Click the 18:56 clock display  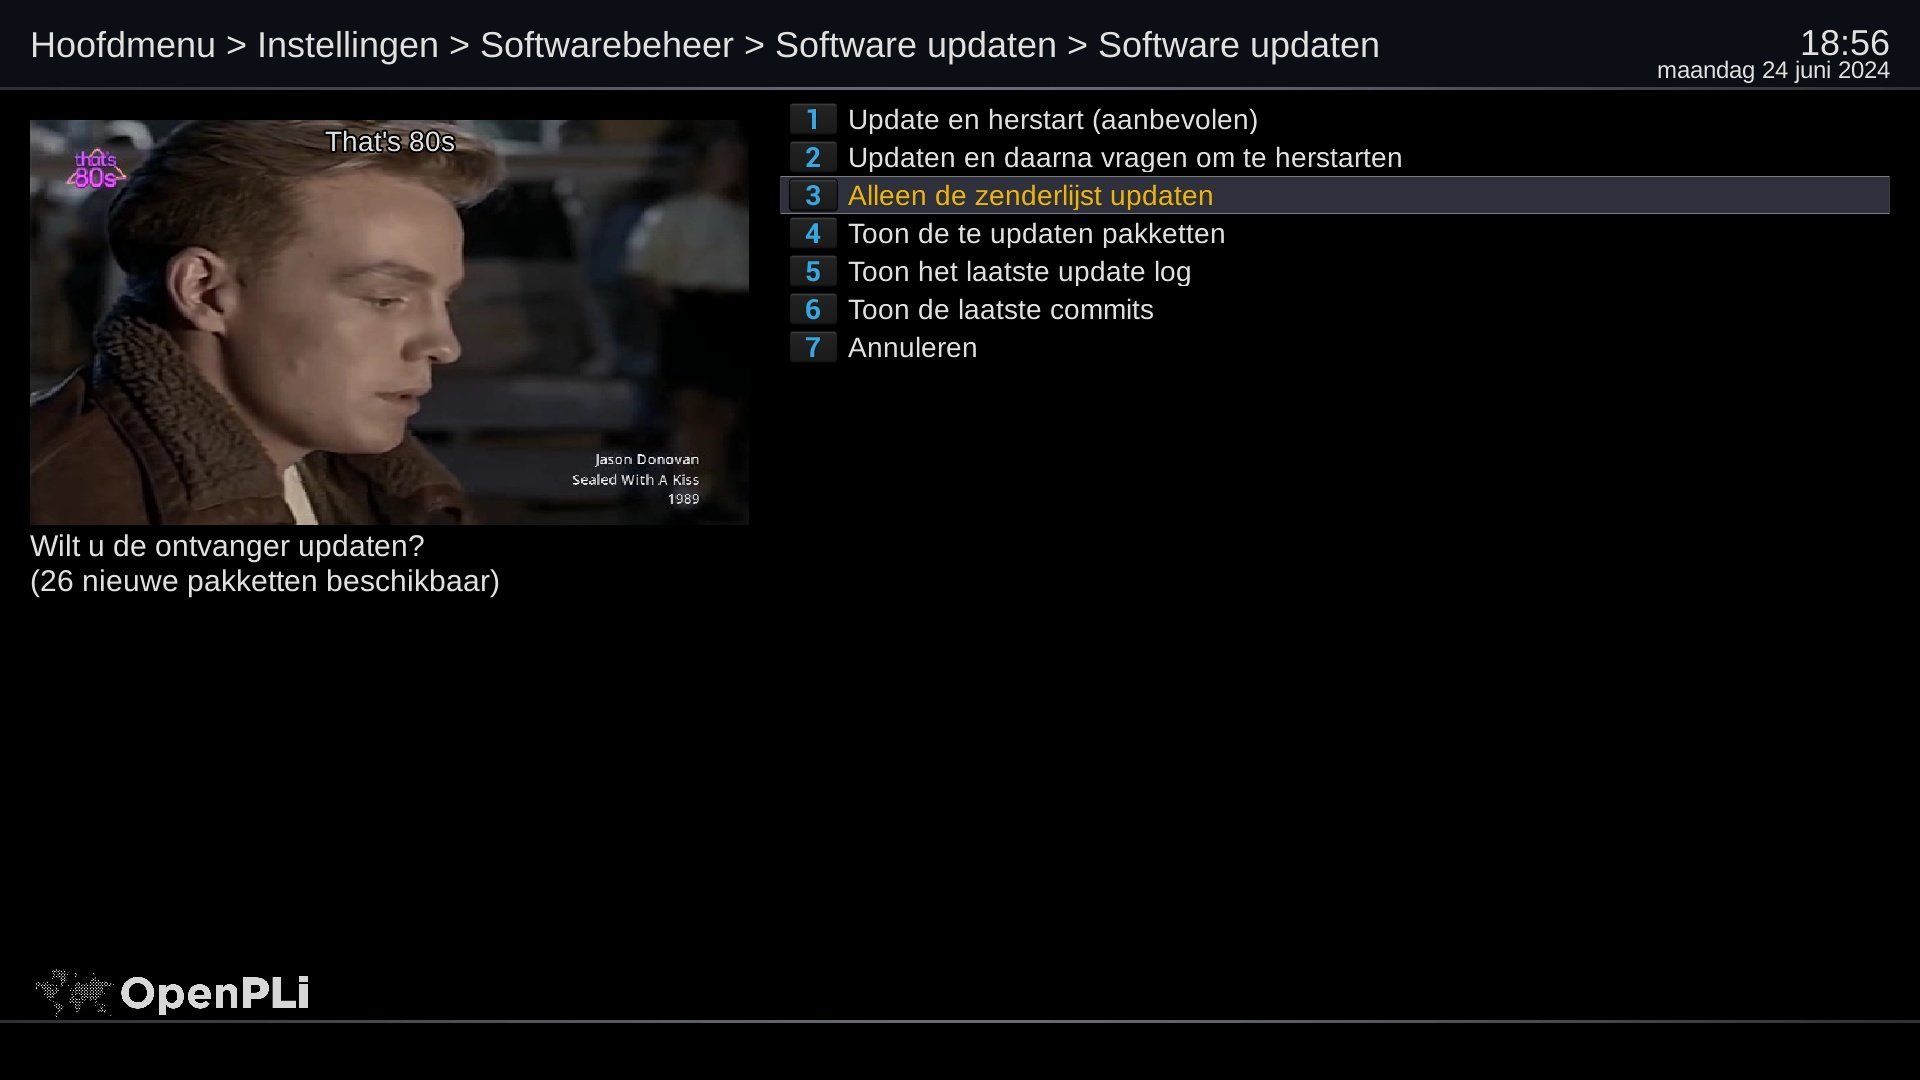point(1844,43)
